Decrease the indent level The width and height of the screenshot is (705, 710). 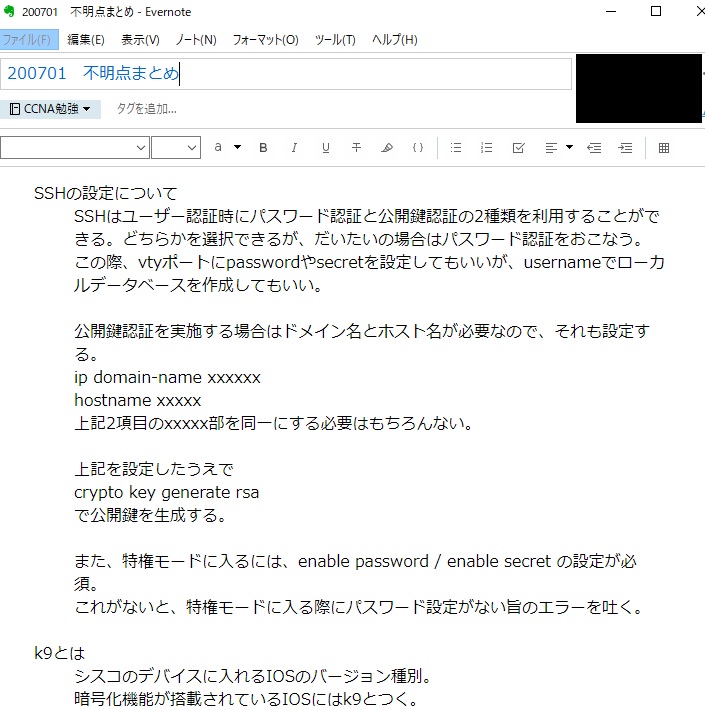(594, 148)
